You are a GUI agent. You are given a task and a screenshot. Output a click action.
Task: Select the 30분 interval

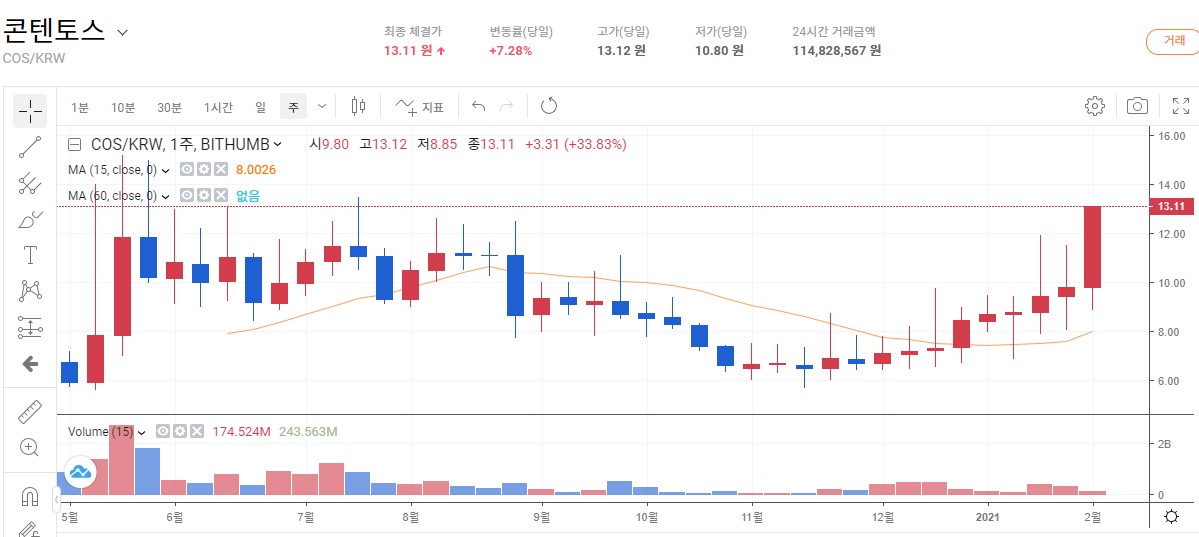(x=170, y=107)
